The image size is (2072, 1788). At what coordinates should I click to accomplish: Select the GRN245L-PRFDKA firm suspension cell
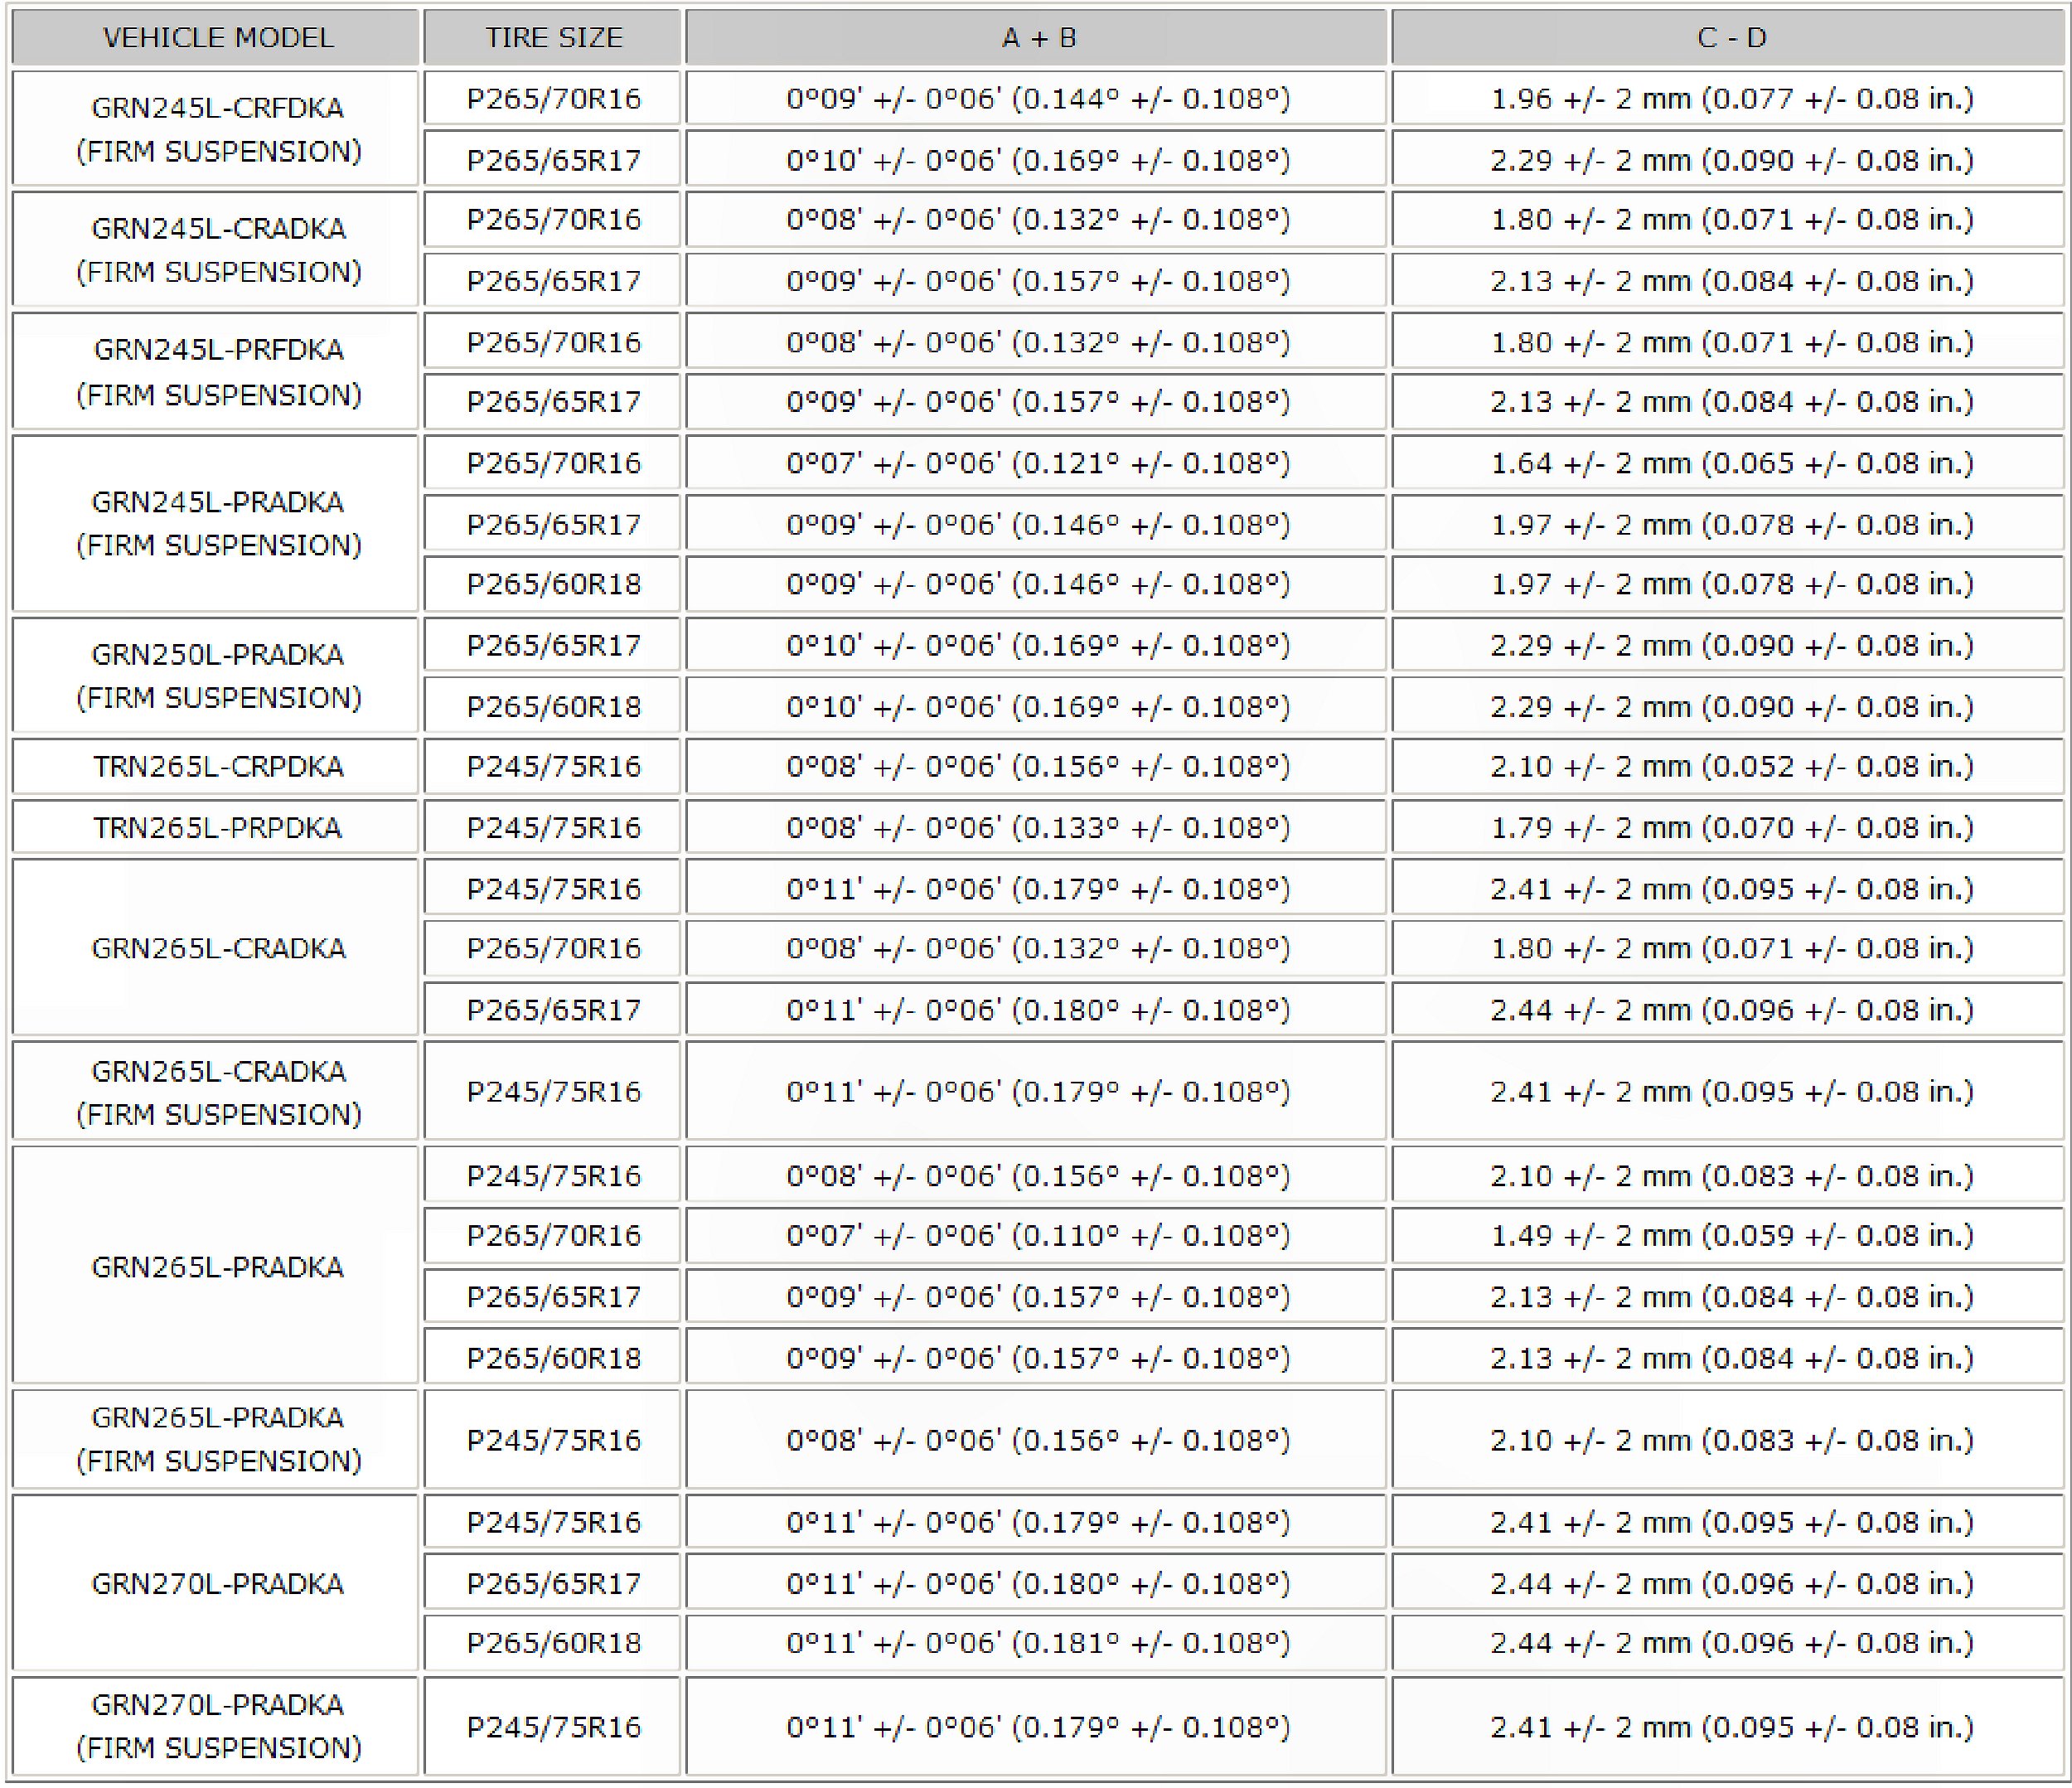(x=216, y=372)
